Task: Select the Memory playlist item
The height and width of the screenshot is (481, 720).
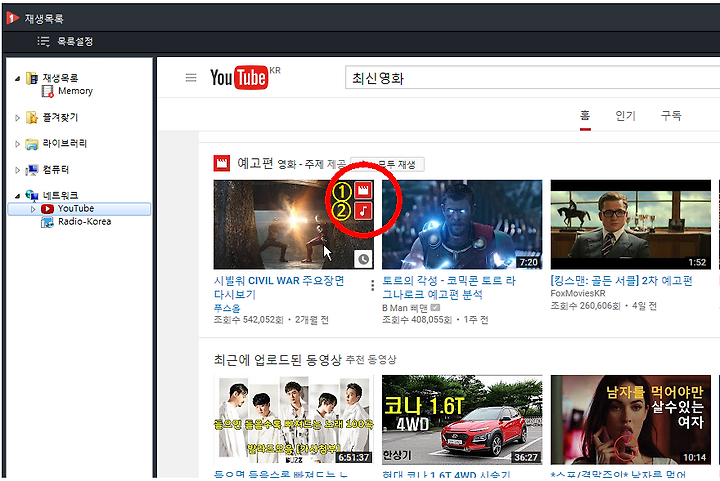Action: click(x=75, y=91)
